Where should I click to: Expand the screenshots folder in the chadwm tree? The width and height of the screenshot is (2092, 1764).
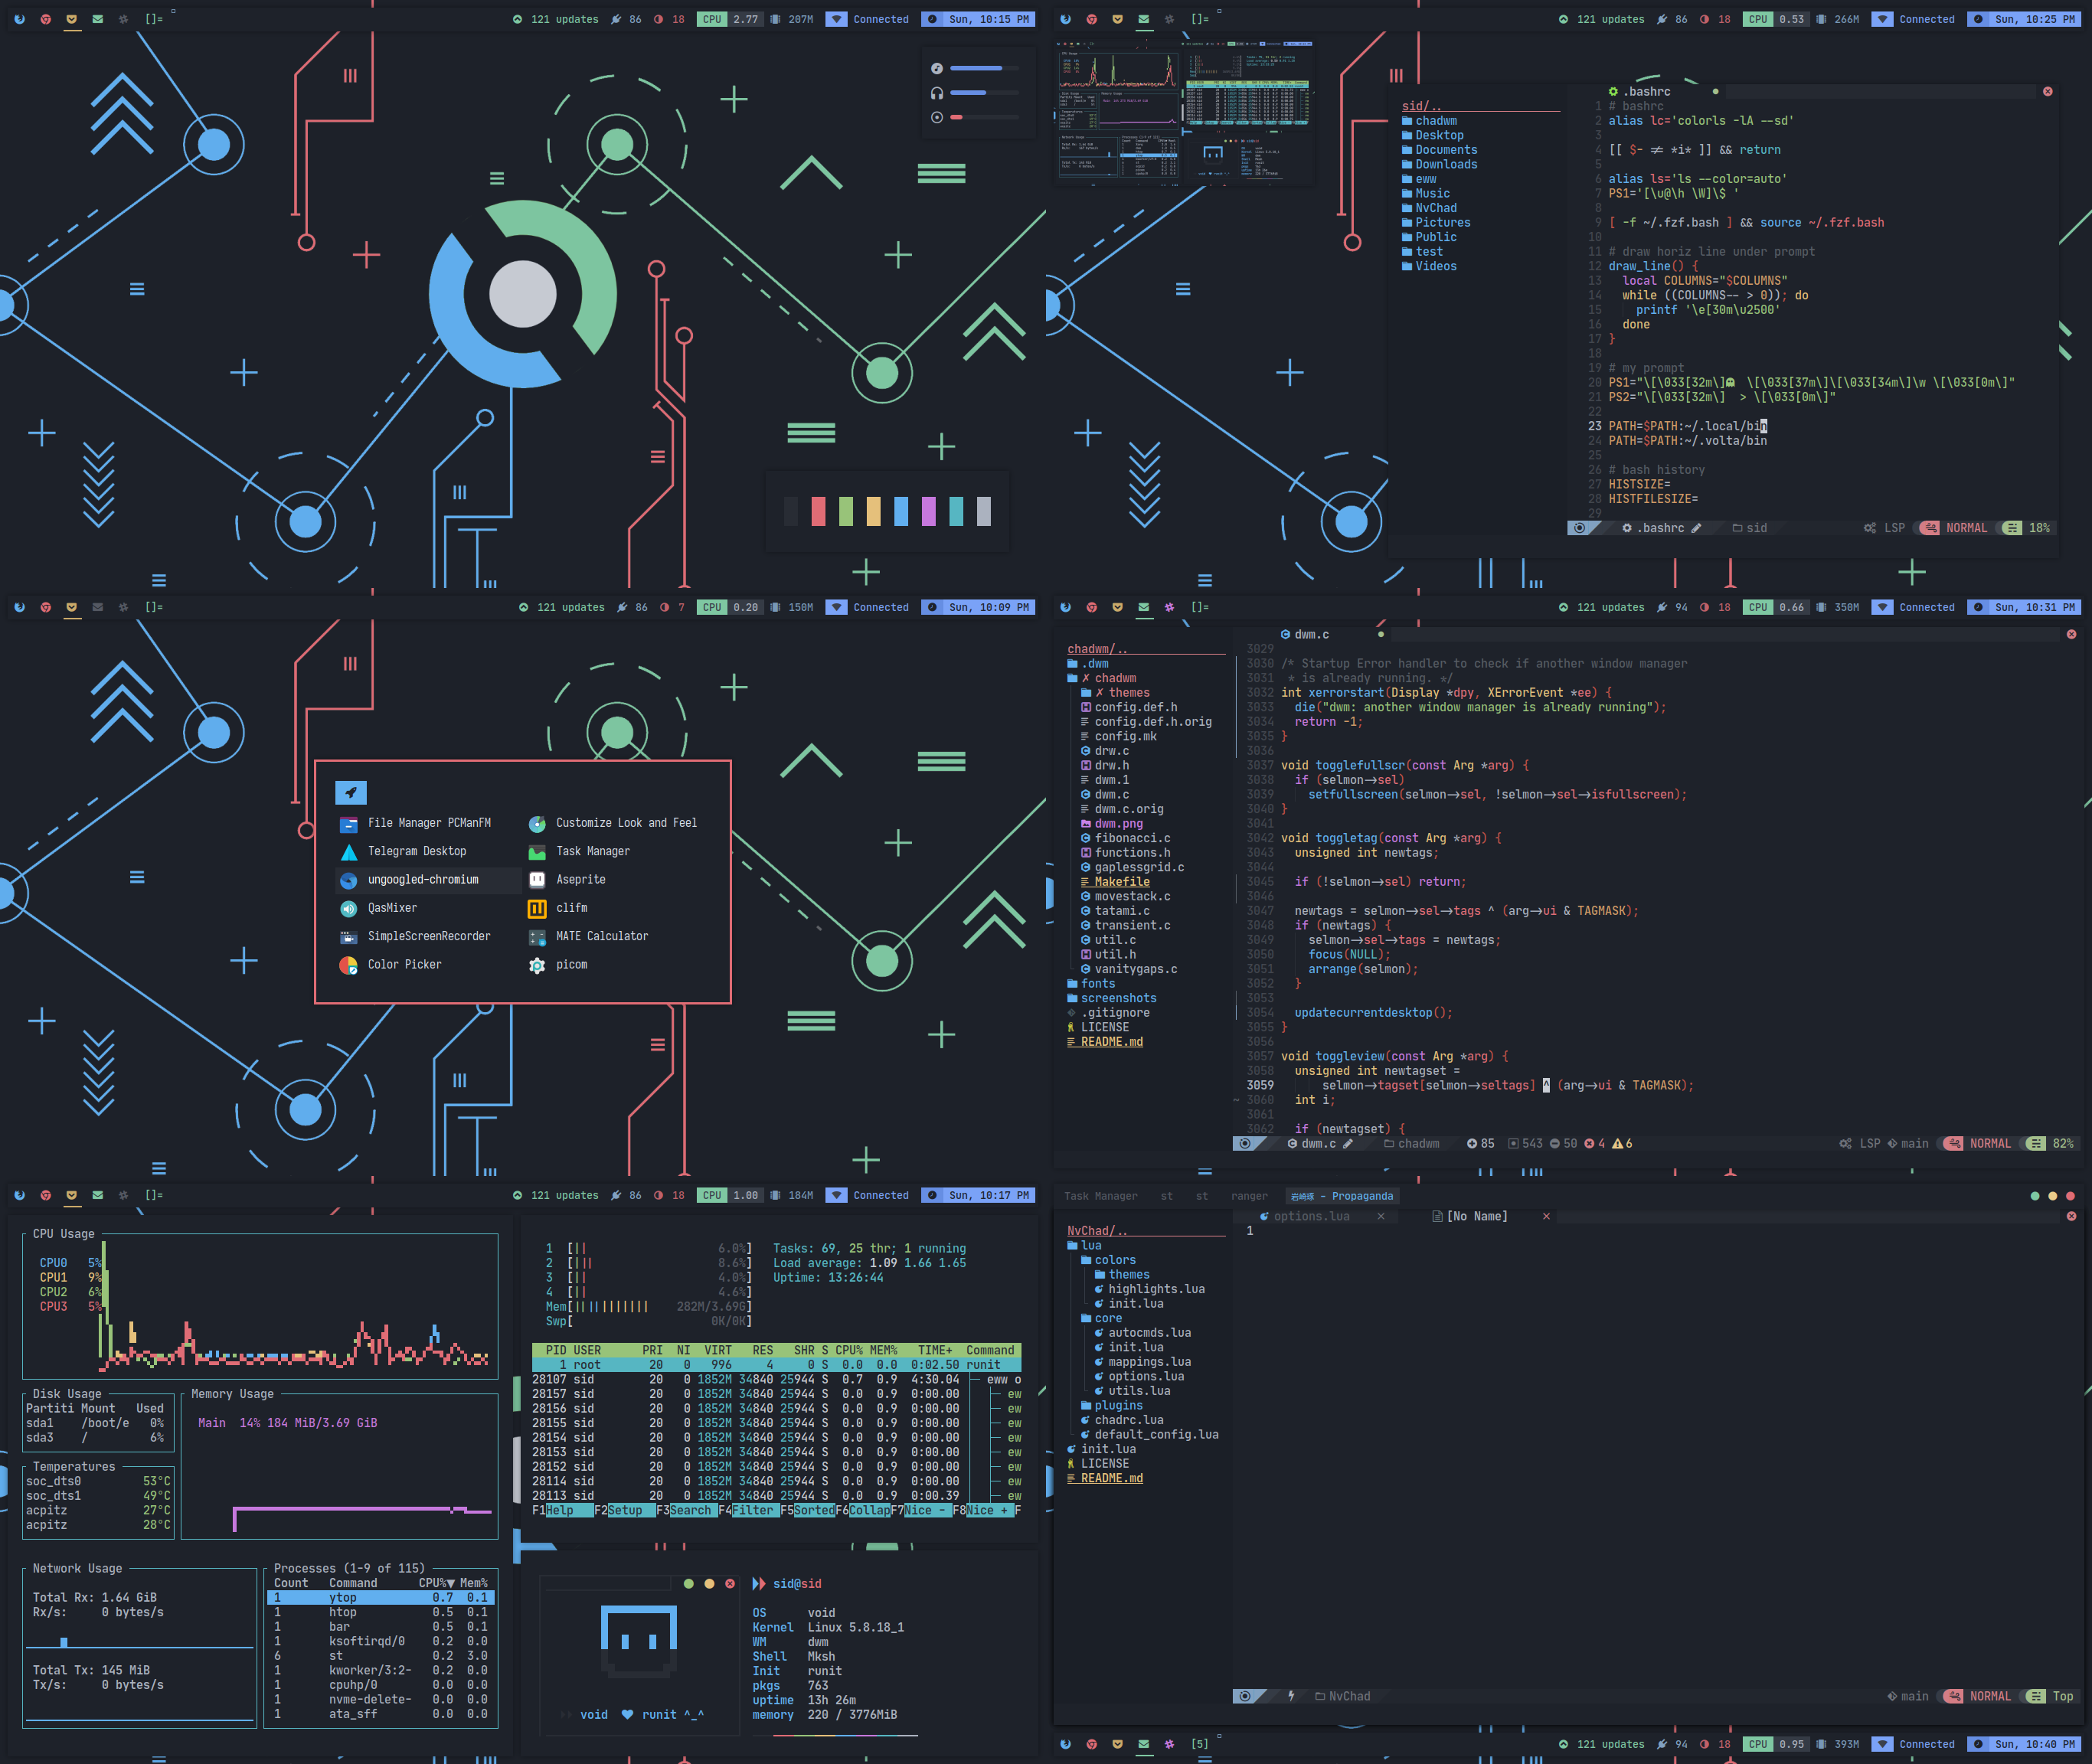(x=1117, y=998)
